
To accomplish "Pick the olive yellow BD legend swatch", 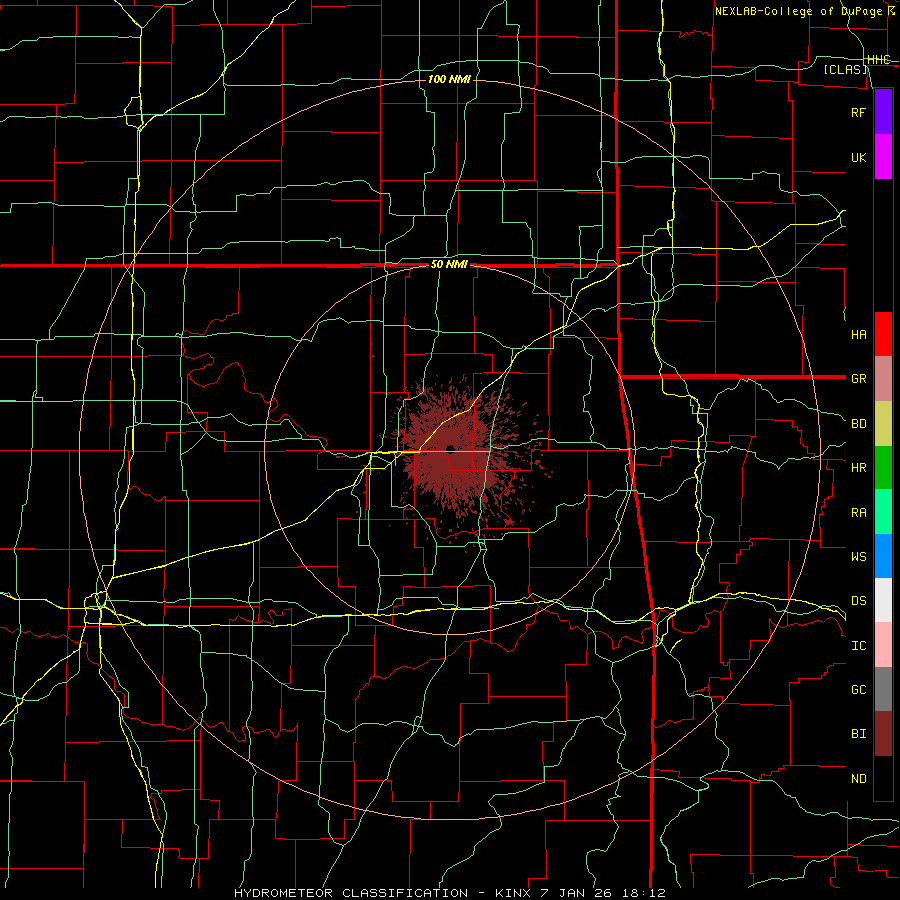I will [x=883, y=424].
